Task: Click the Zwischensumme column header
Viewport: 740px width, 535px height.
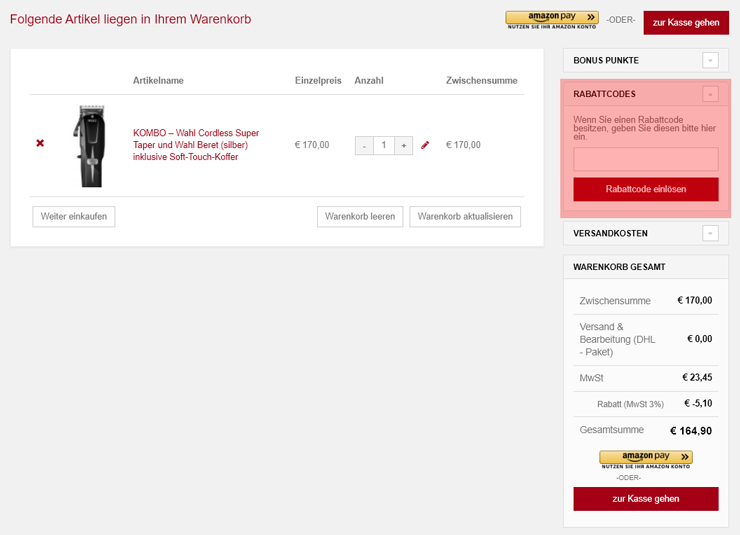Action: tap(481, 81)
